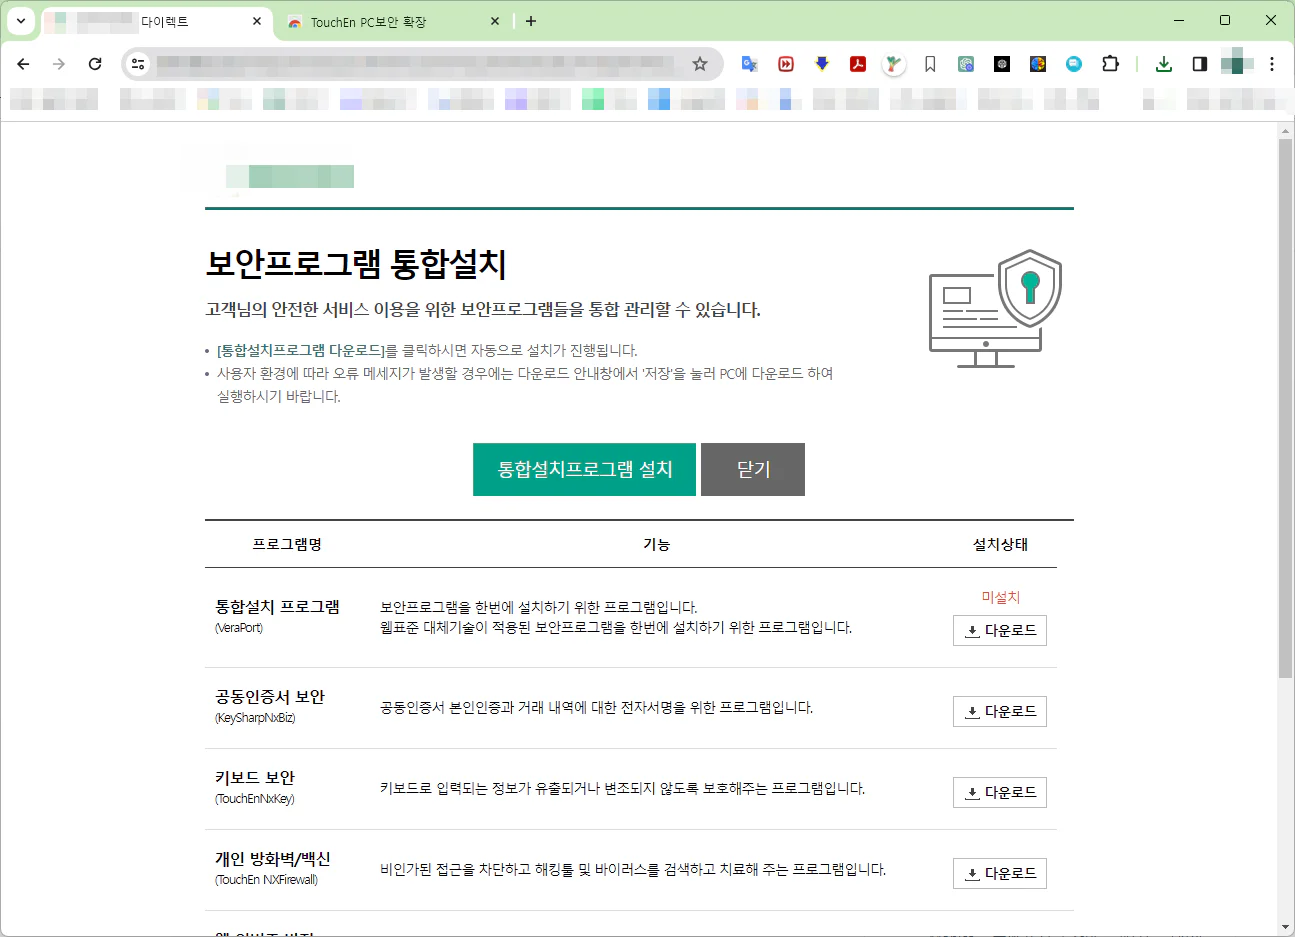This screenshot has width=1295, height=937.
Task: Click the 공동인증서 보안 name text
Action: click(x=270, y=697)
